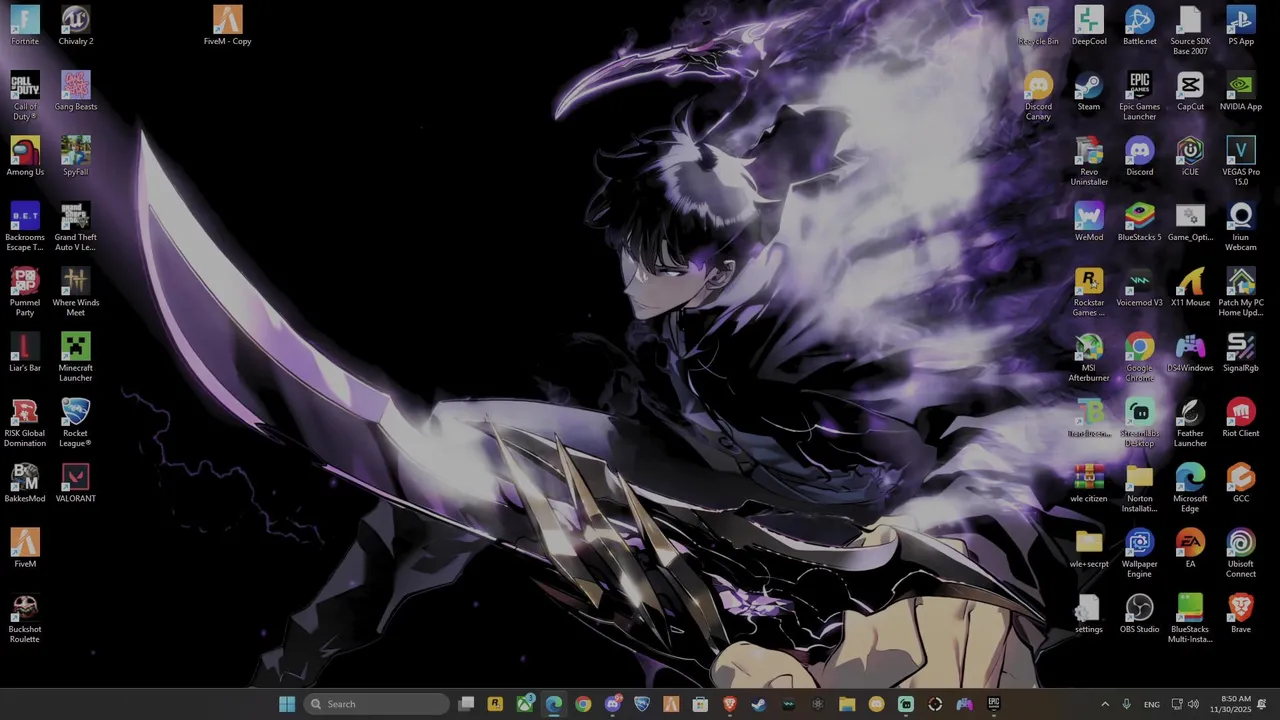Open the EA desktop icon
Viewport: 1280px width, 720px height.
click(x=1190, y=548)
